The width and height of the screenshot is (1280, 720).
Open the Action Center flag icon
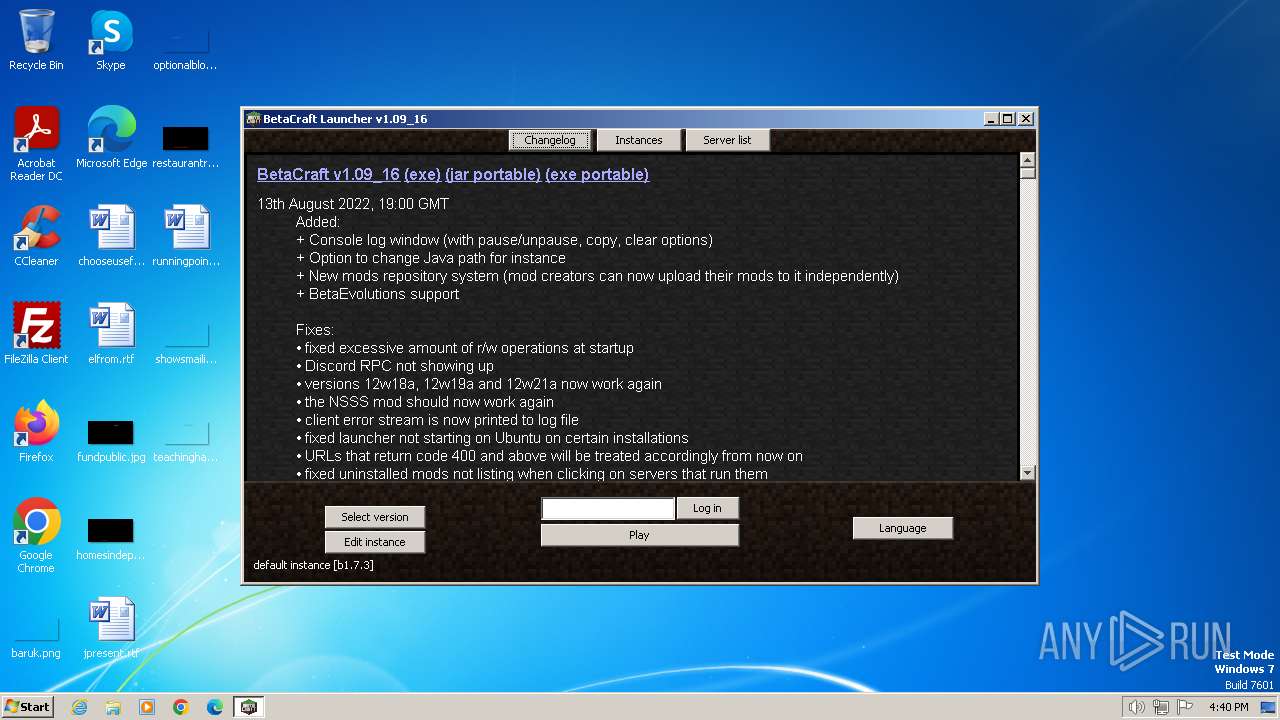coord(1185,707)
